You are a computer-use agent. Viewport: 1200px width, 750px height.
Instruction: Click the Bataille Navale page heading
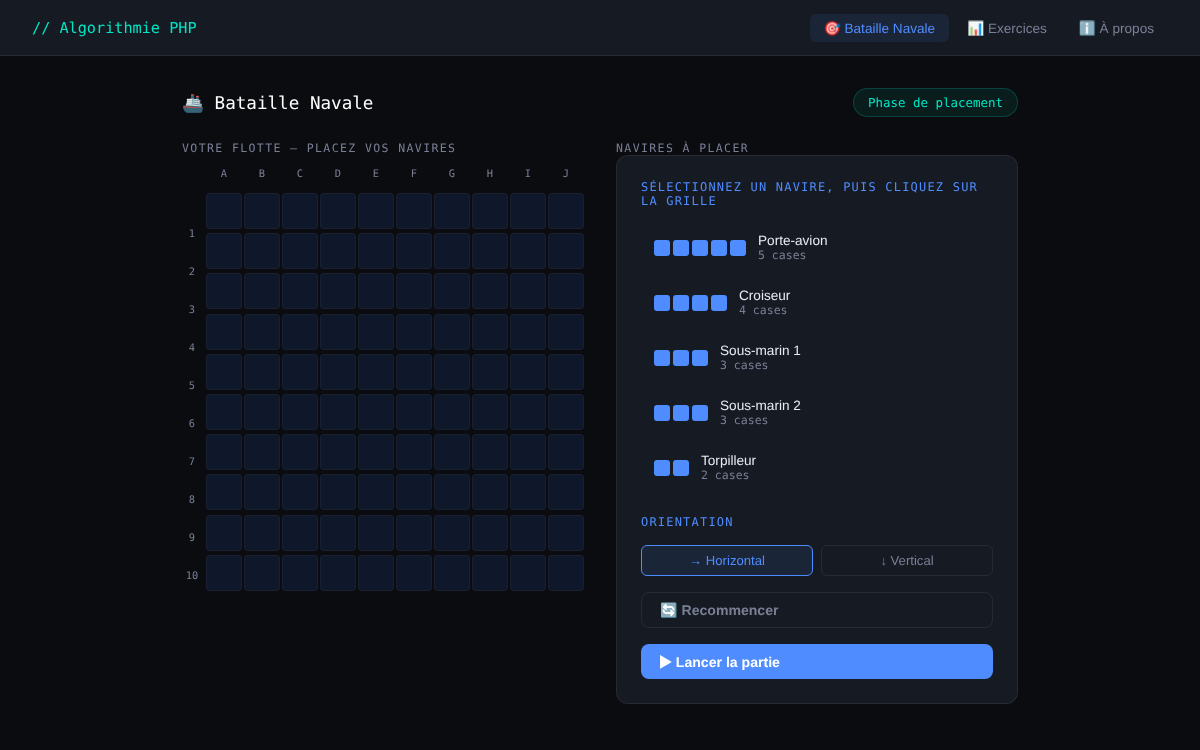click(278, 103)
